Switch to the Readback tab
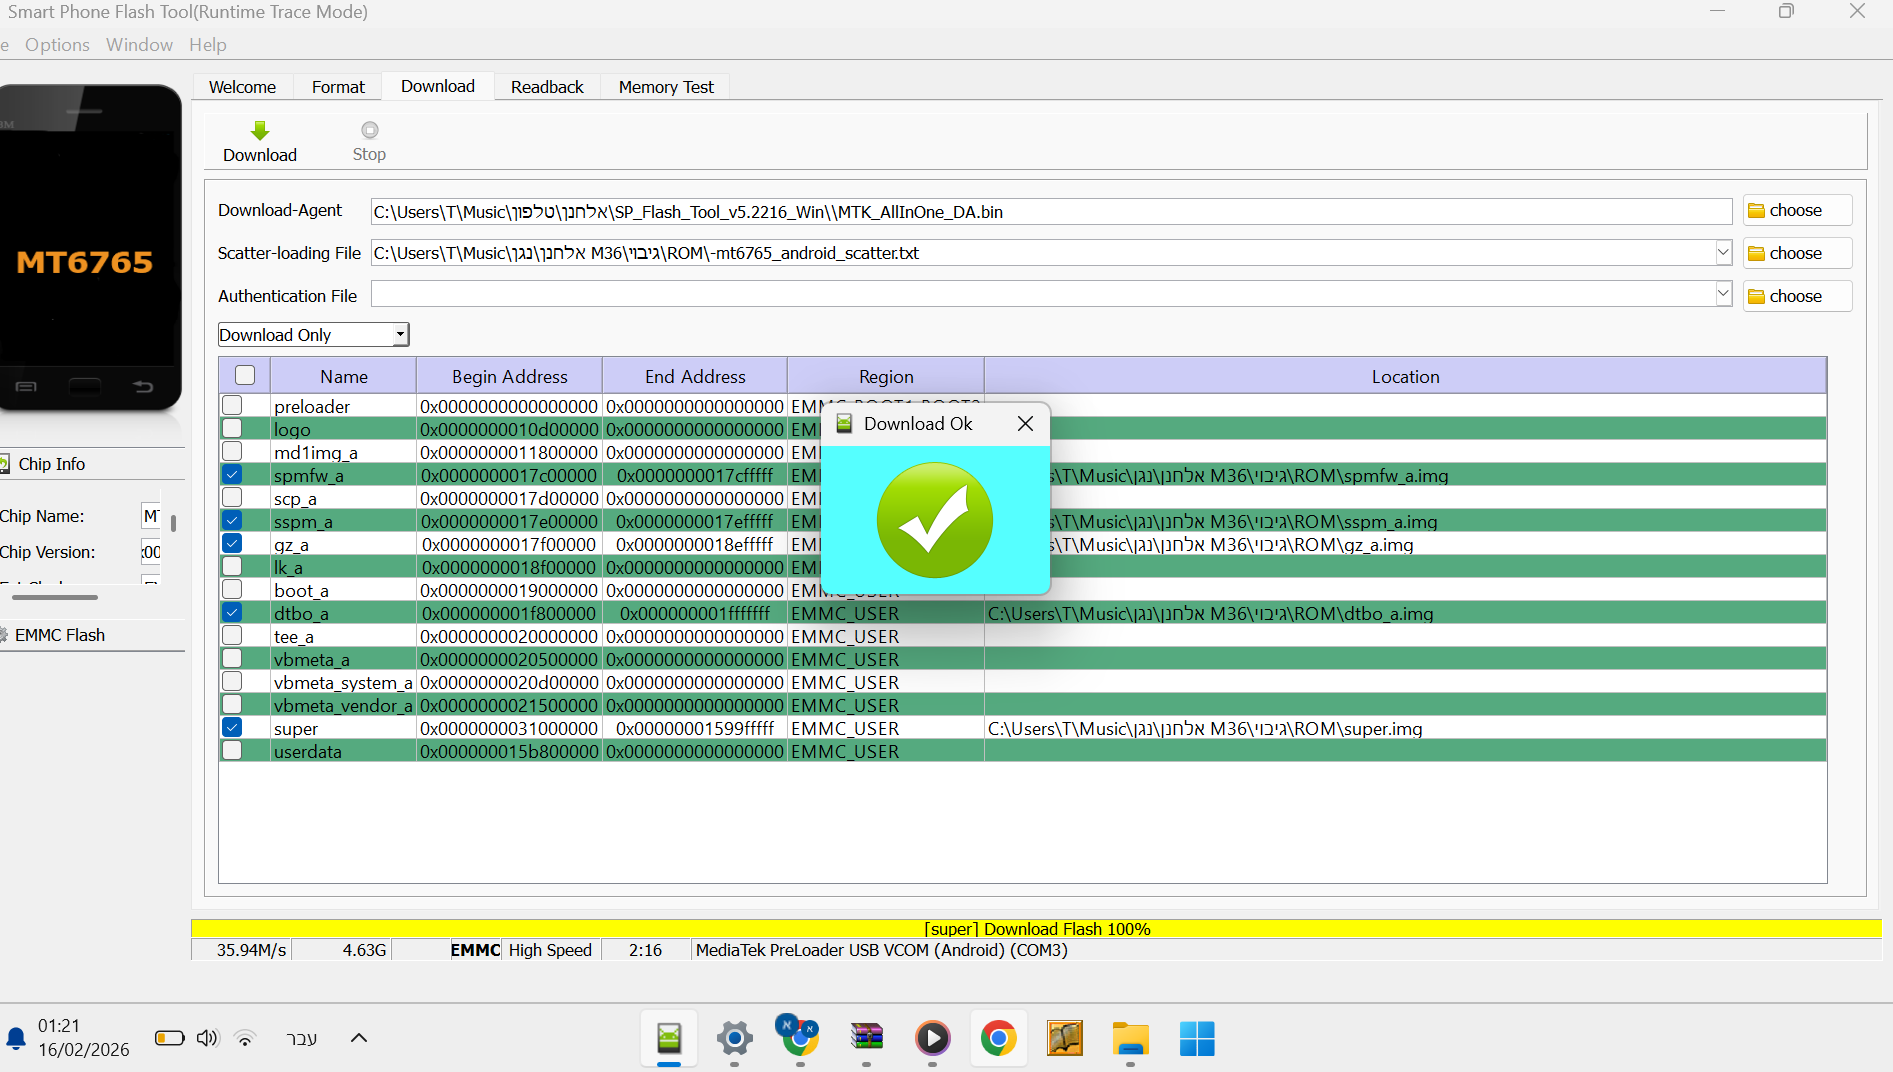Image resolution: width=1893 pixels, height=1072 pixels. pyautogui.click(x=547, y=87)
